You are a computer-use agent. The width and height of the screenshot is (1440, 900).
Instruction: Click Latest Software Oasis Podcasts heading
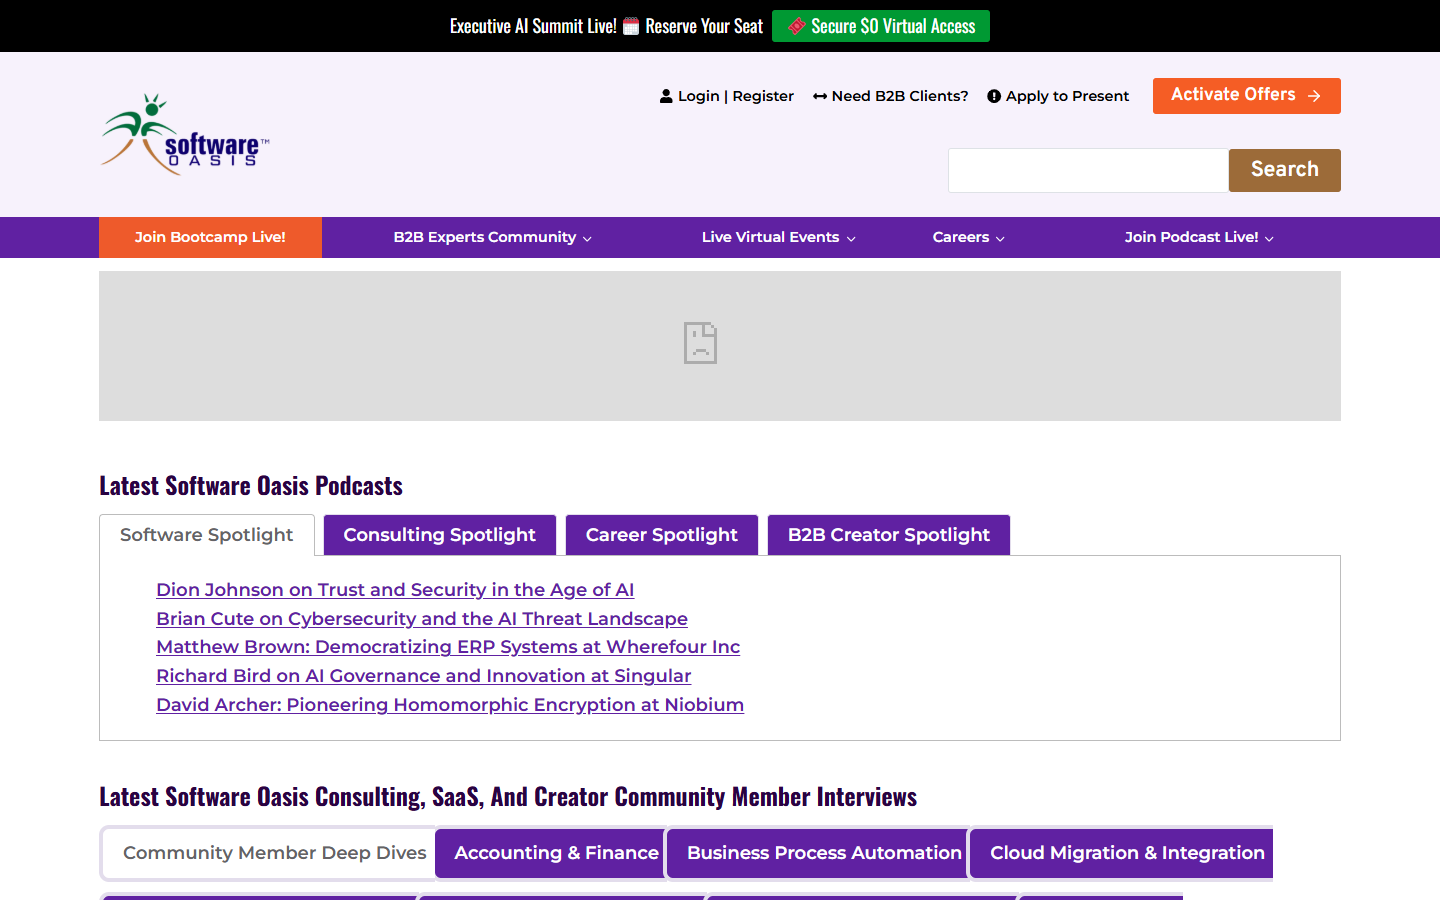point(251,486)
